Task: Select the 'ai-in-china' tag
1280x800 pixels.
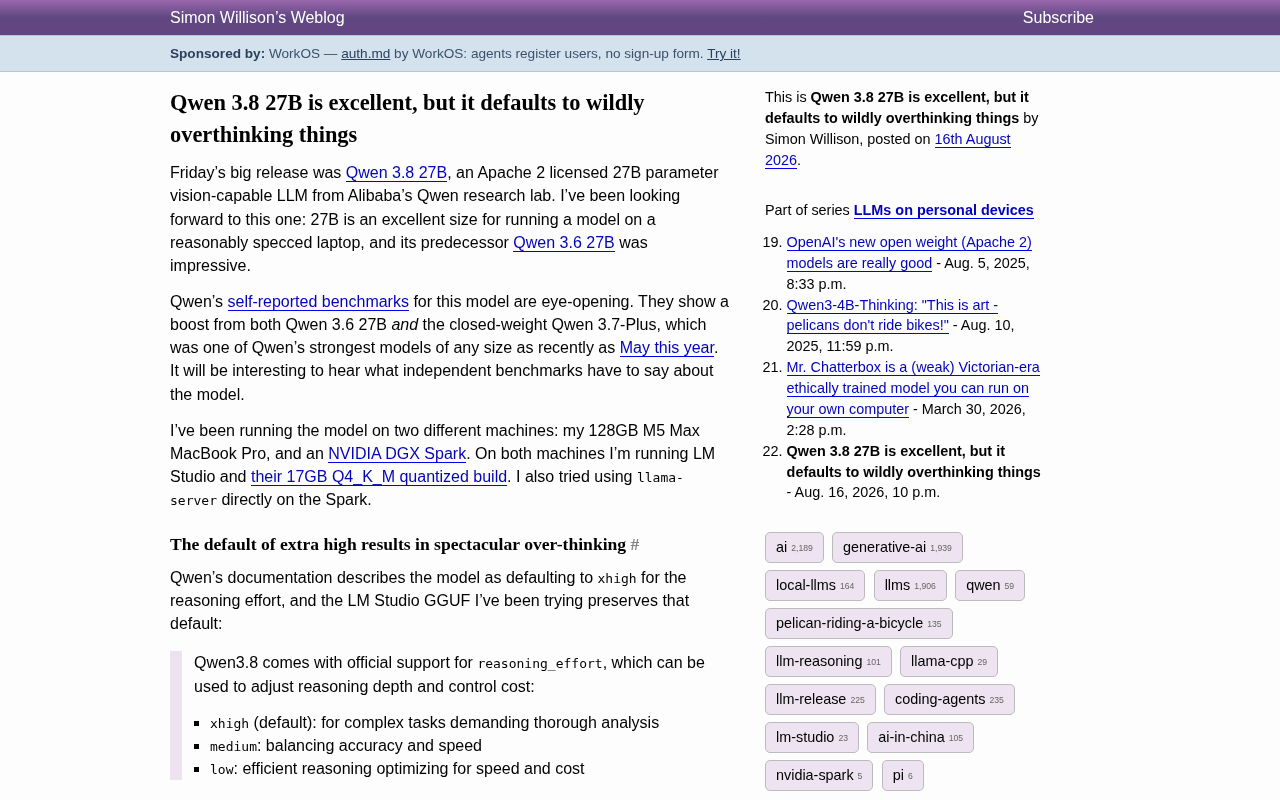Action: coord(920,738)
